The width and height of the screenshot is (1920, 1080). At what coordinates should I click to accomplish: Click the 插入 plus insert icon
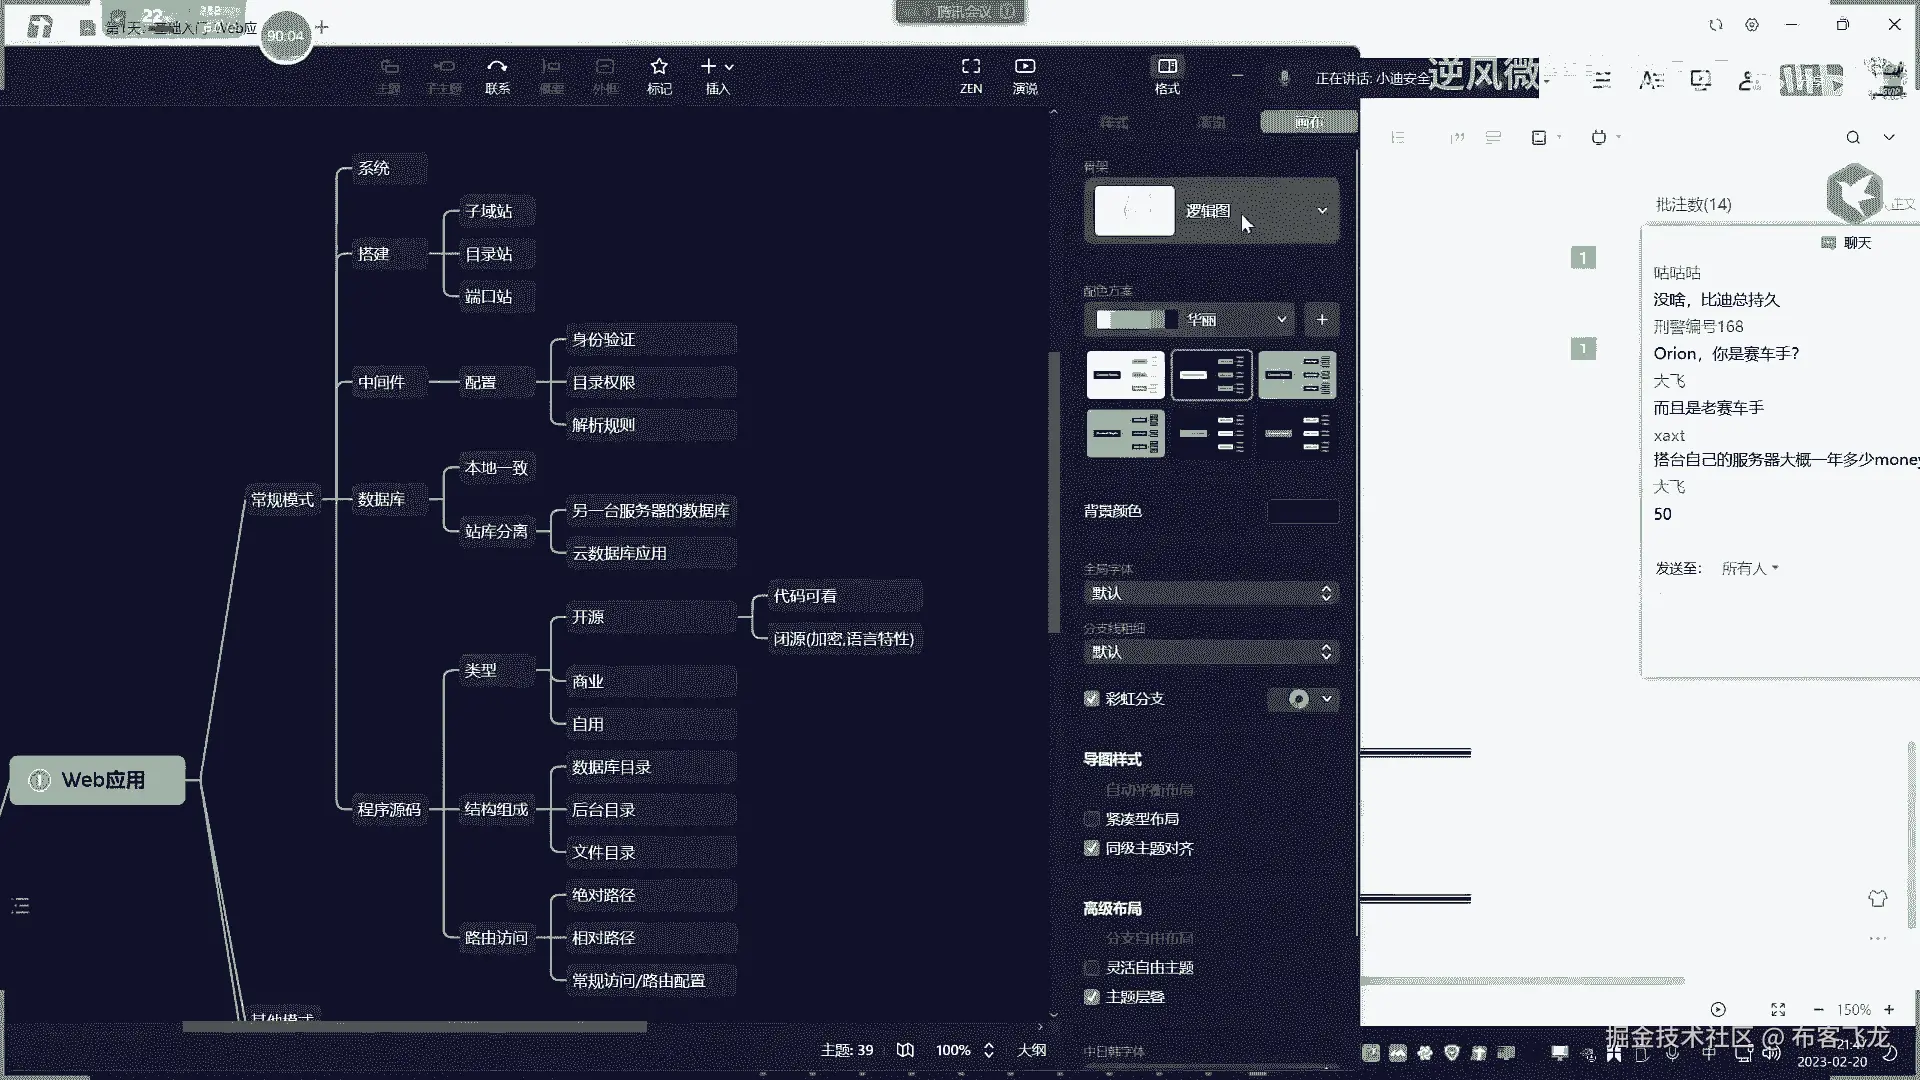pos(709,67)
